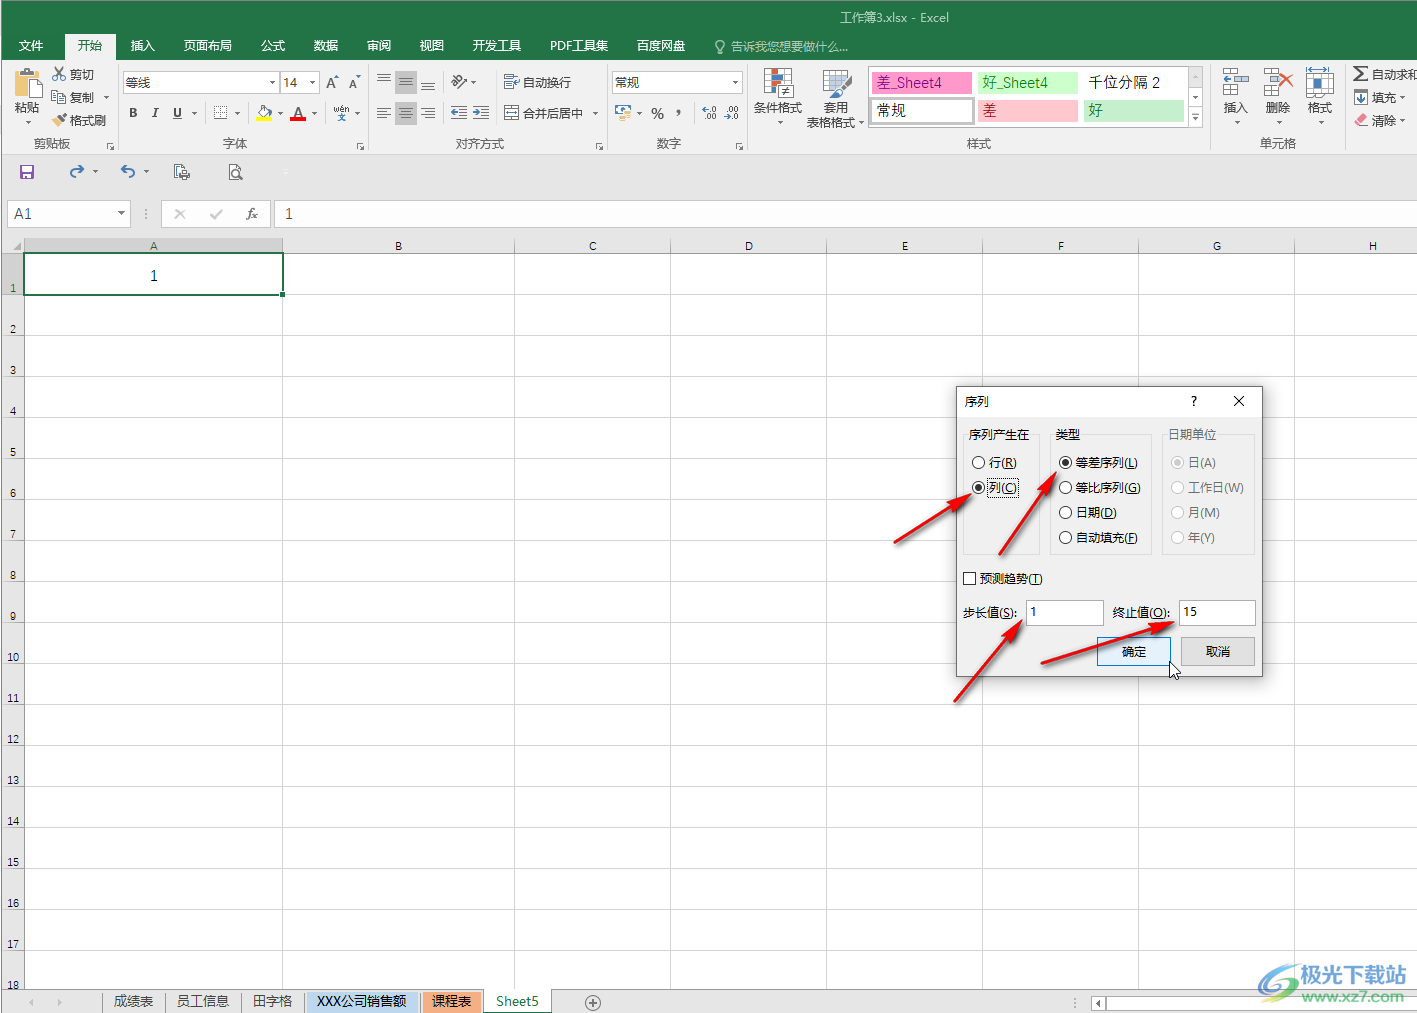Click the text orientation icon
Screen dimensions: 1417x1013
click(x=459, y=82)
